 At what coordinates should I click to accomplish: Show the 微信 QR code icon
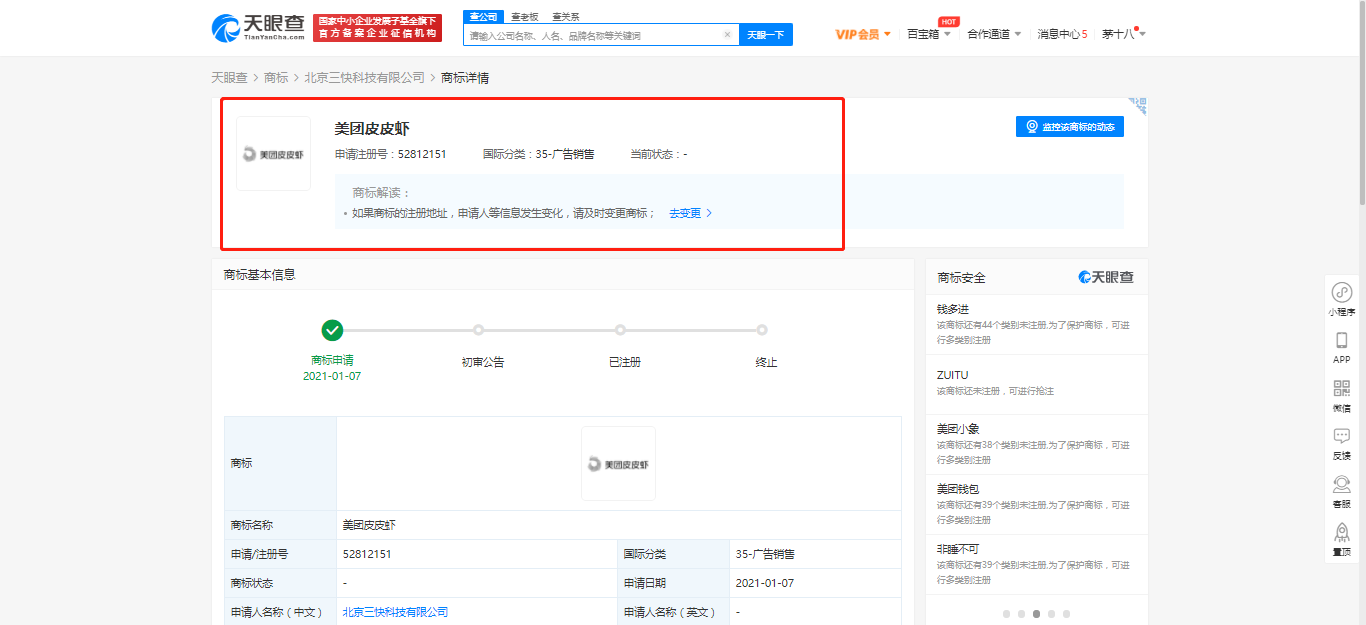(x=1341, y=389)
